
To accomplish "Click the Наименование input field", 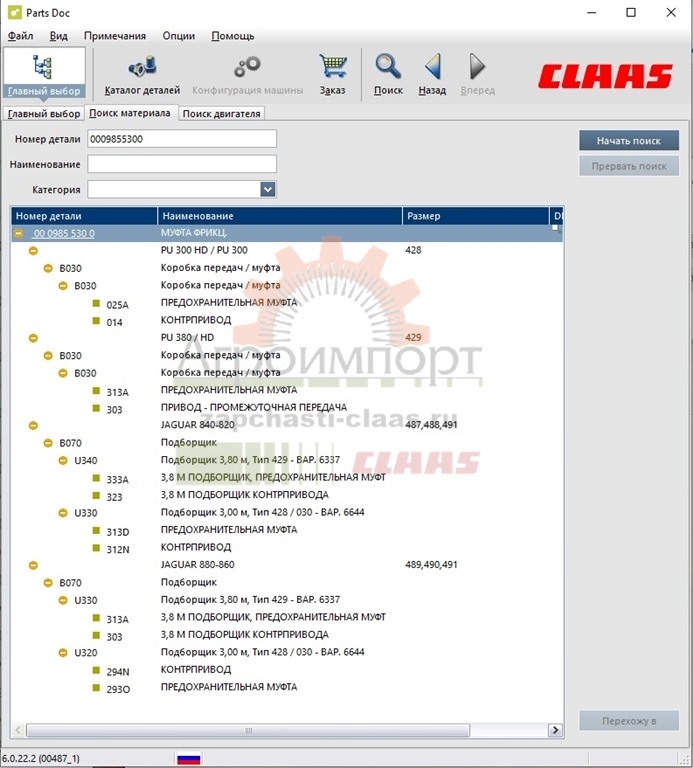I will (182, 164).
